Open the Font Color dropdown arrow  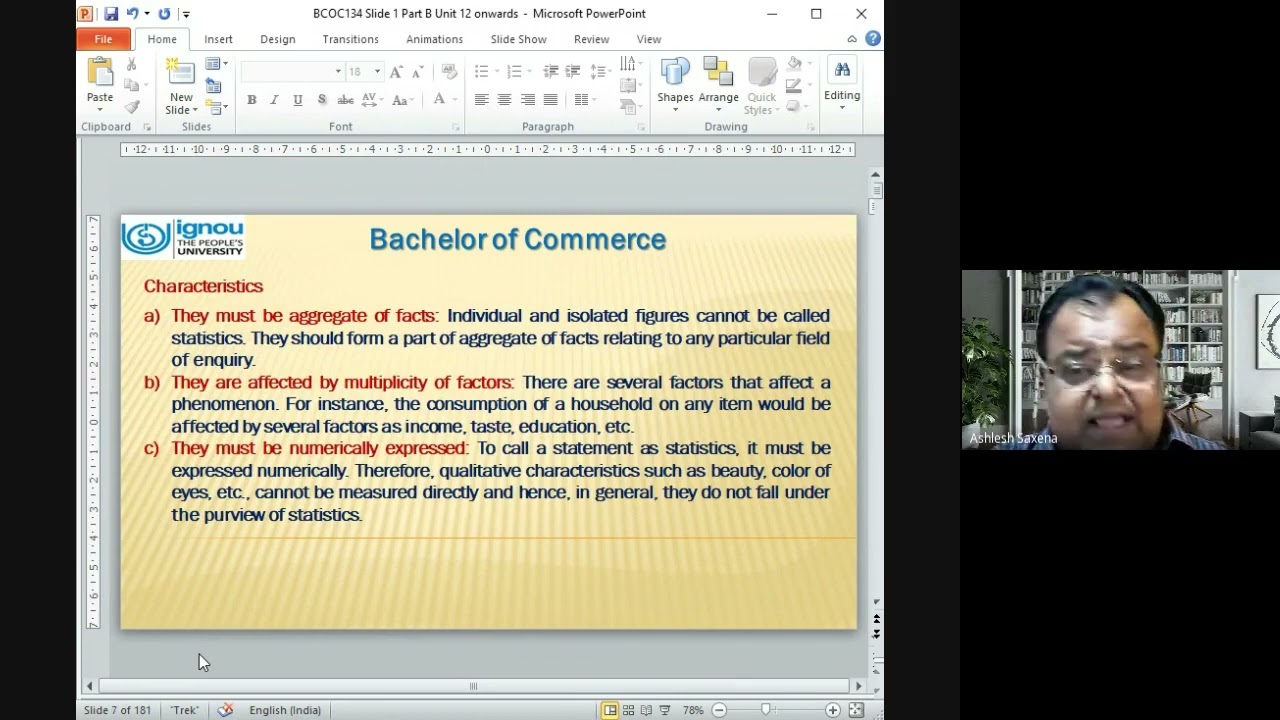(454, 100)
